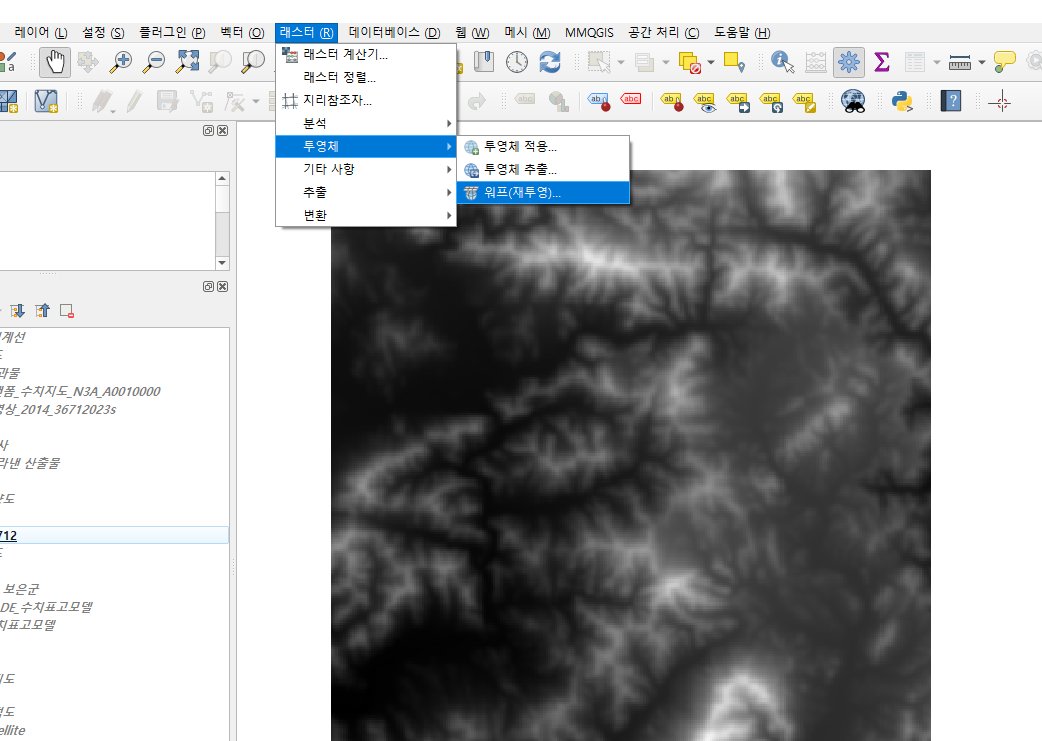The image size is (1042, 741).
Task: Open the 플러그인 (P) menu
Action: (172, 33)
